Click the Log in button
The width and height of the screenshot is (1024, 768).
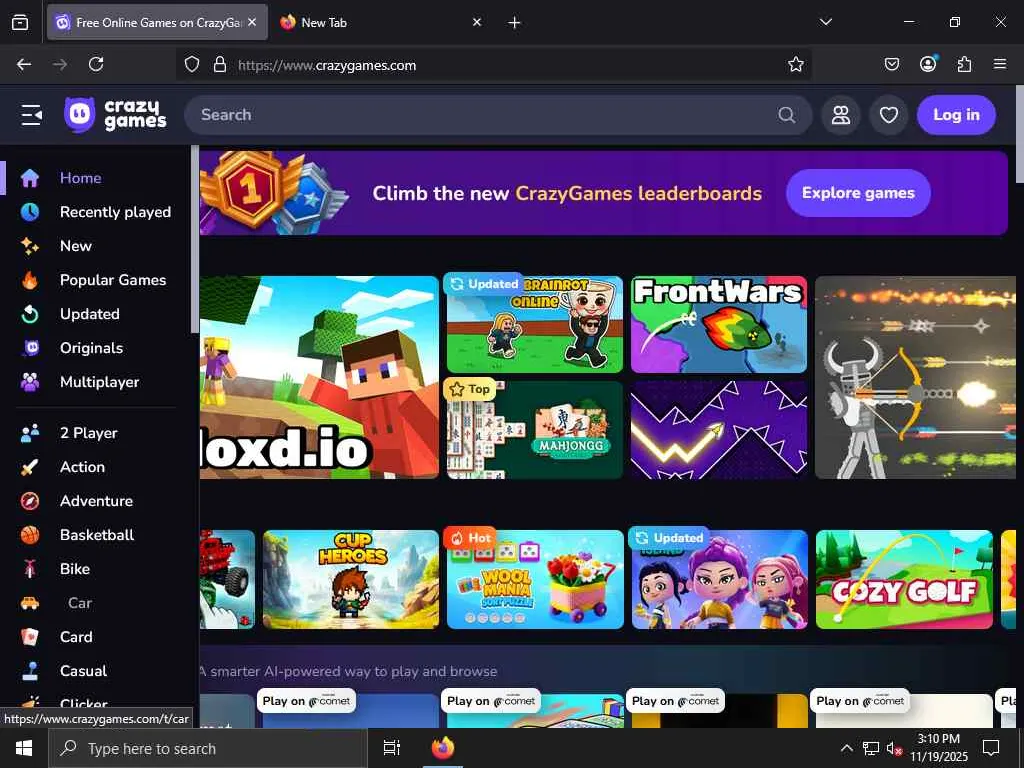click(x=956, y=115)
